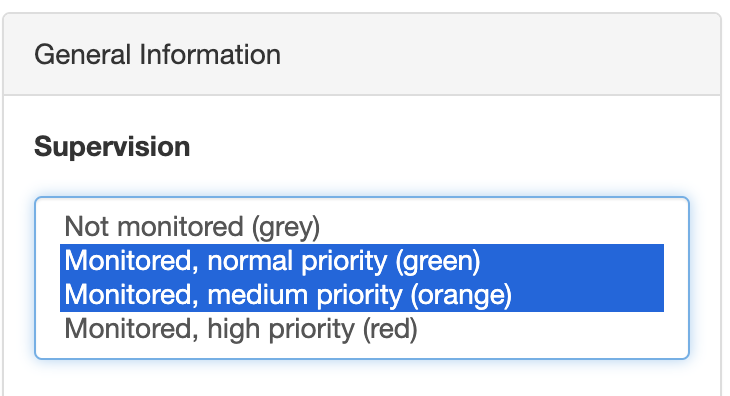730x396 pixels.
Task: Keep only the orange highlighted option selected
Action: pos(362,295)
